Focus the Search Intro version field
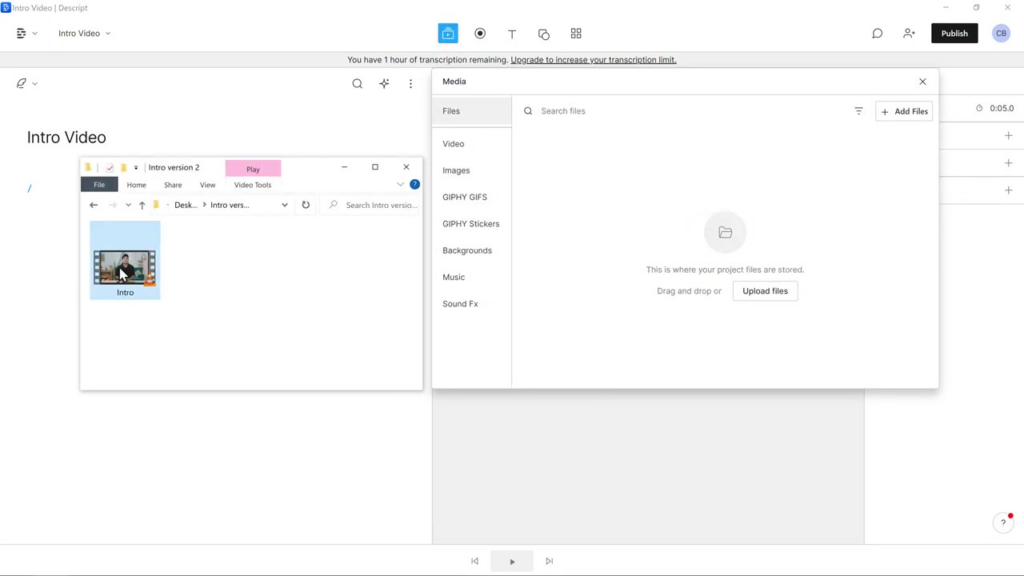 pos(372,205)
